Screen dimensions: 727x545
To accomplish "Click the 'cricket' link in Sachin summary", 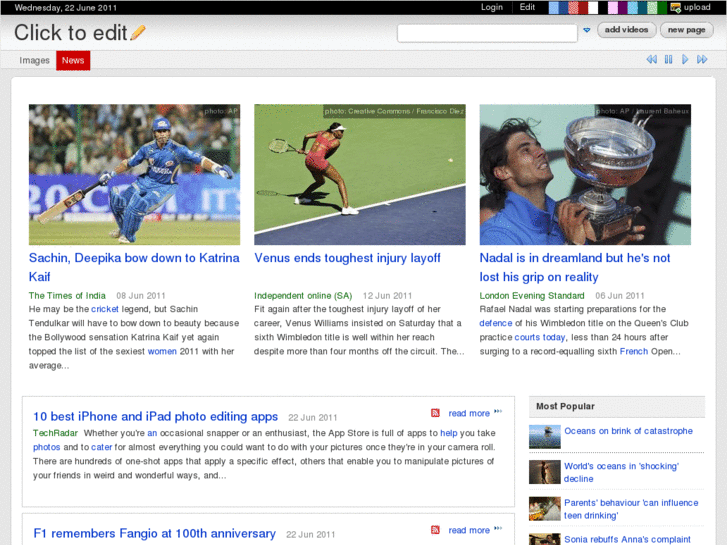I will pyautogui.click(x=105, y=309).
